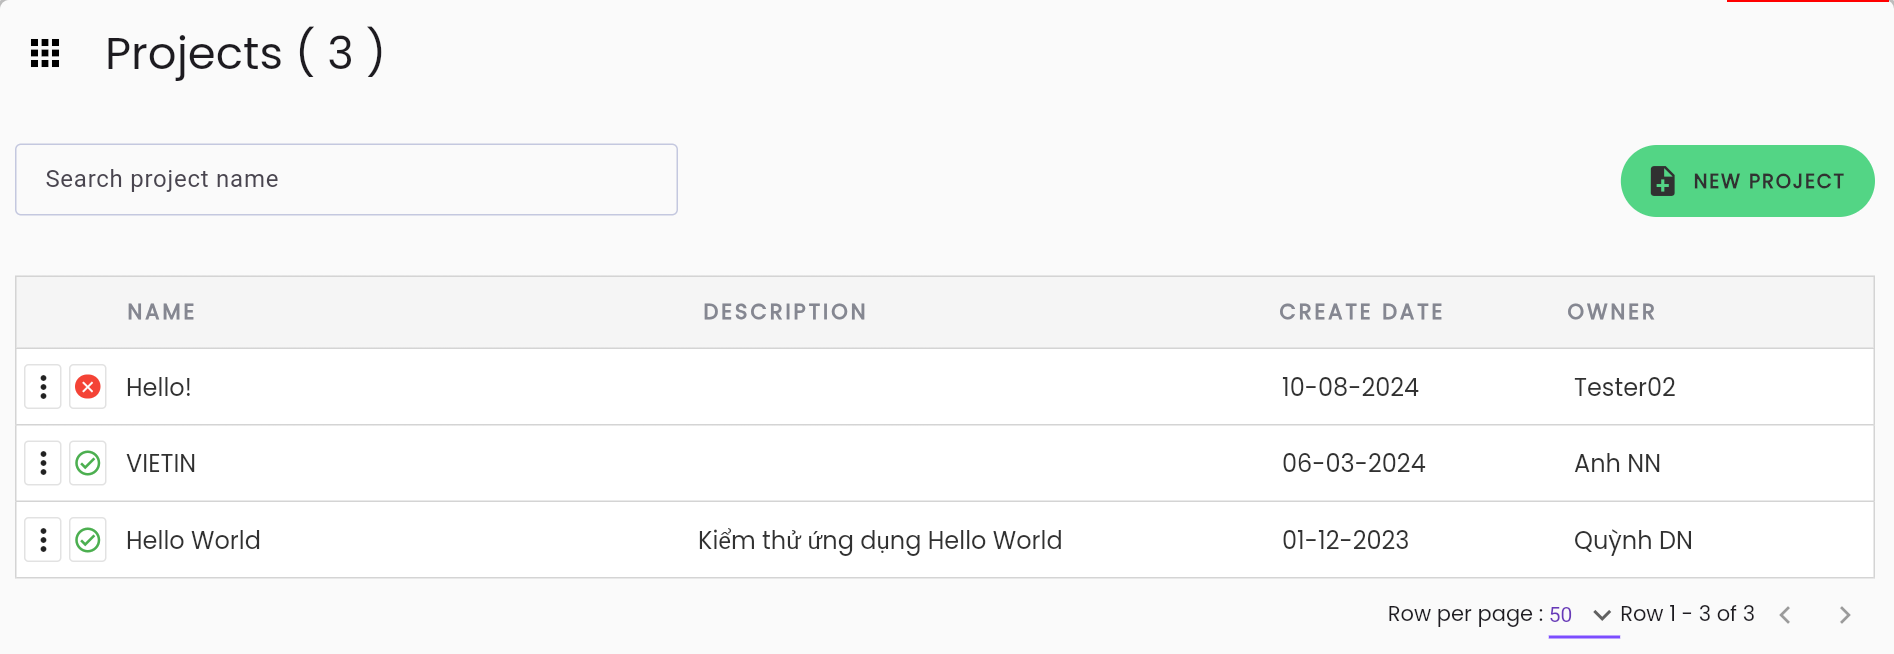The image size is (1894, 654).
Task: Click the red error status icon for Hello!
Action: click(x=88, y=387)
